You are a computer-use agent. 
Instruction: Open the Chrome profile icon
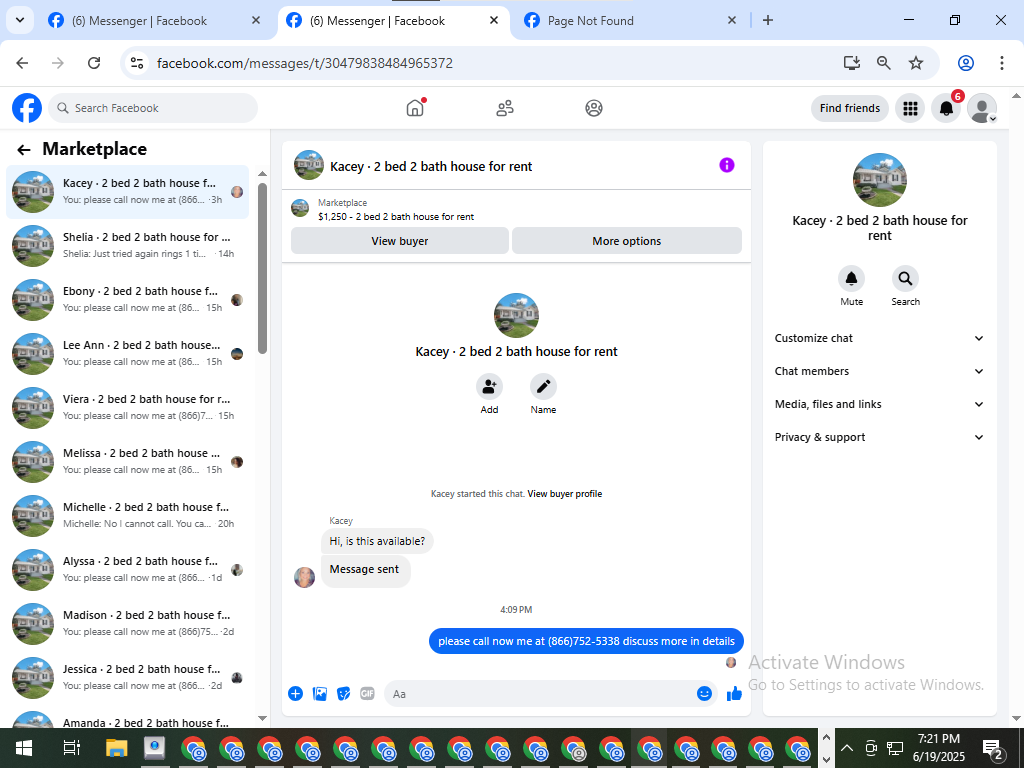(966, 63)
